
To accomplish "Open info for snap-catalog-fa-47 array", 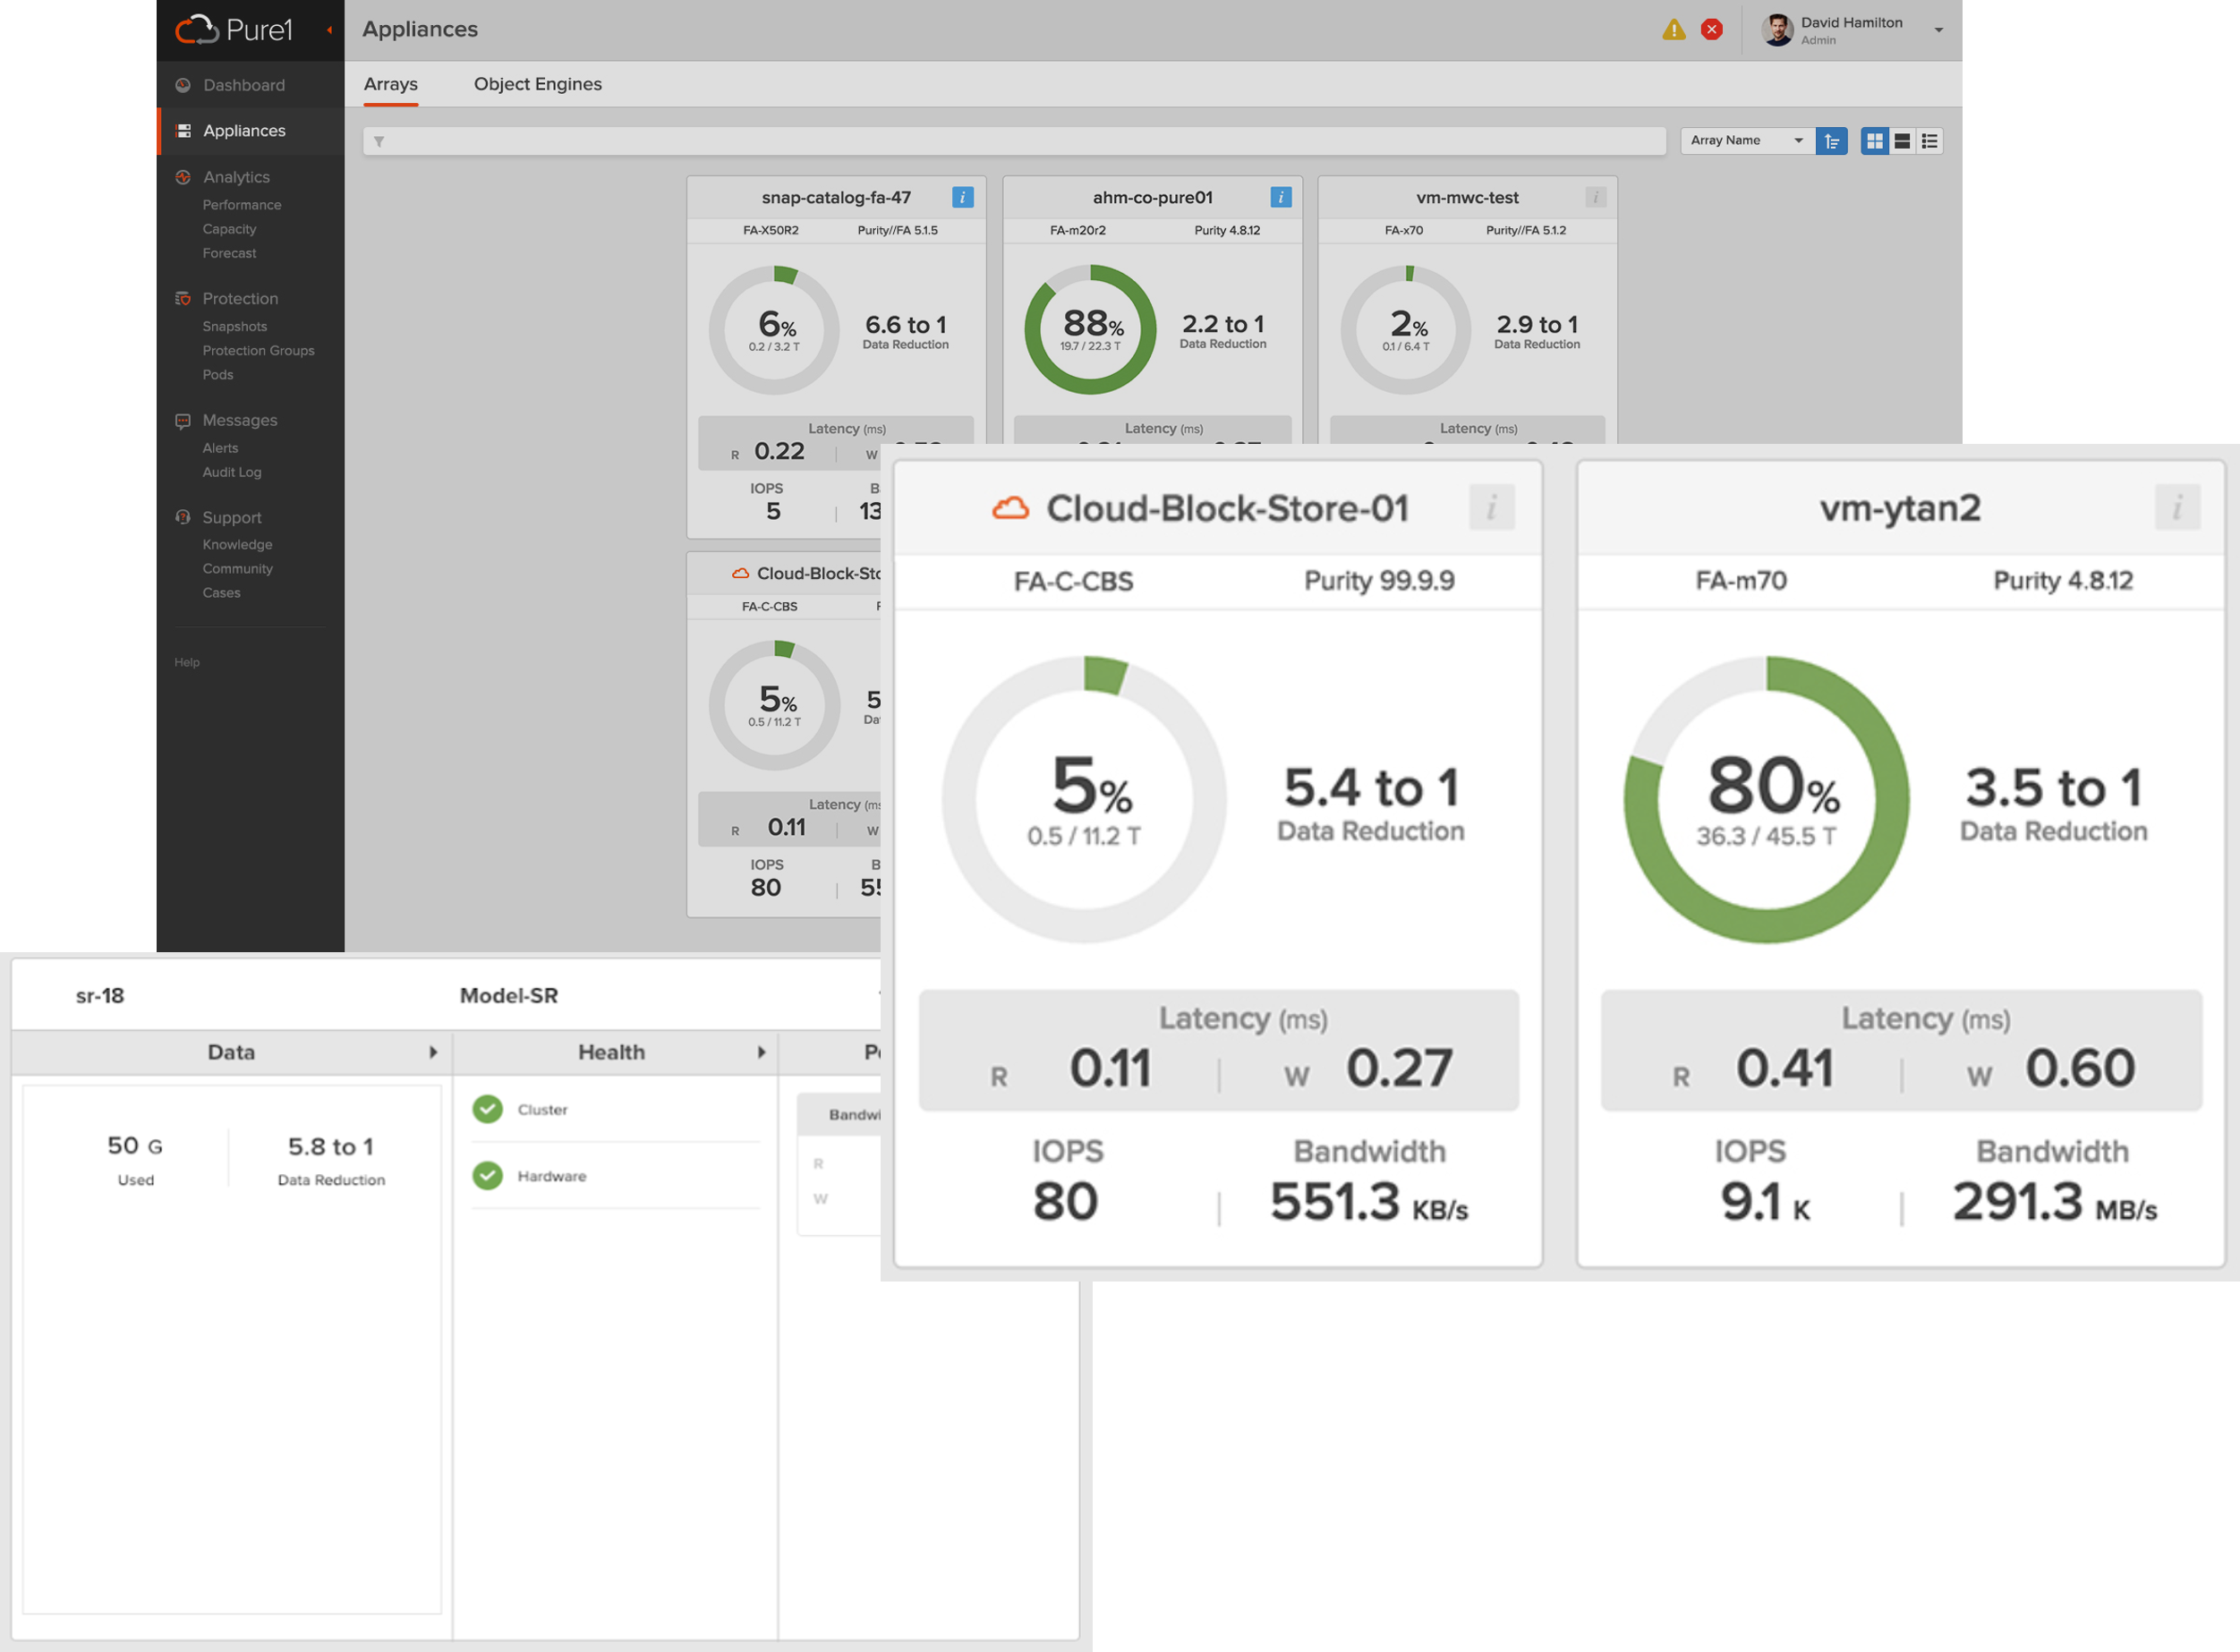I will coord(962,197).
